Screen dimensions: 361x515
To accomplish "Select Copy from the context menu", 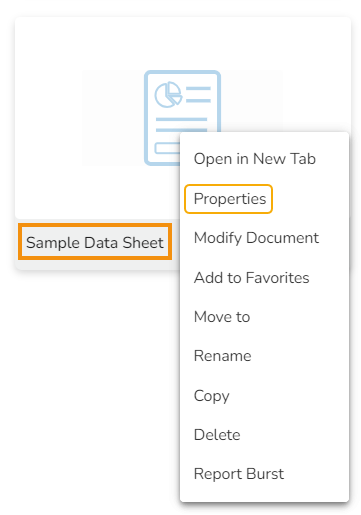I will pyautogui.click(x=211, y=396).
